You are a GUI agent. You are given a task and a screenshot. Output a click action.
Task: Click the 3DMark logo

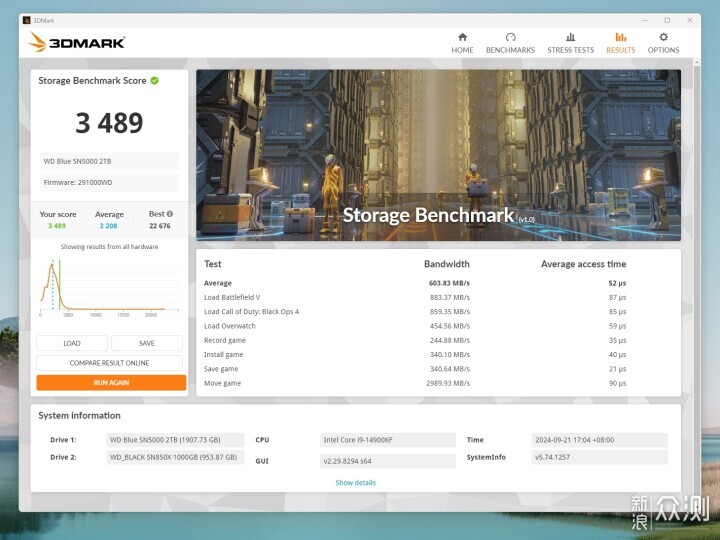coord(76,42)
